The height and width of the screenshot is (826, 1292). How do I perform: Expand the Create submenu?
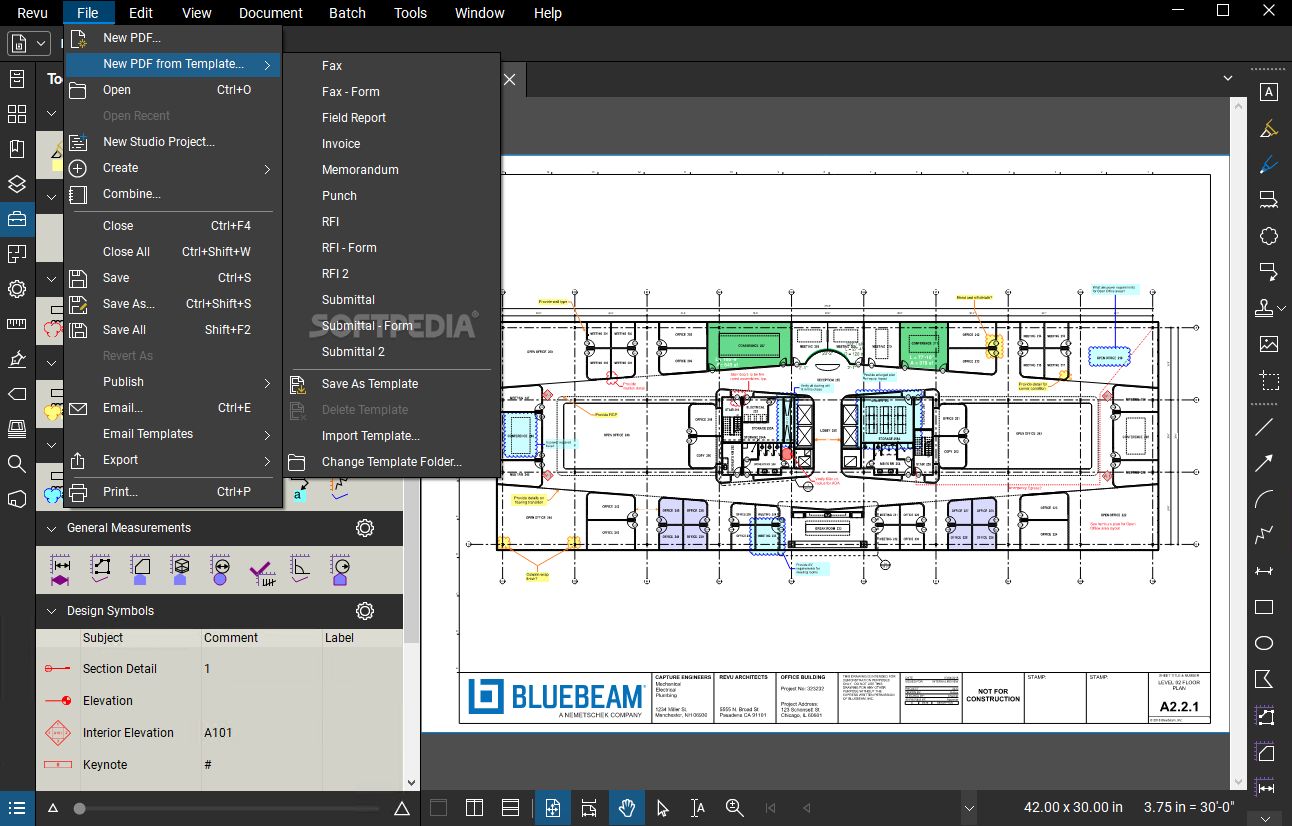pos(174,168)
